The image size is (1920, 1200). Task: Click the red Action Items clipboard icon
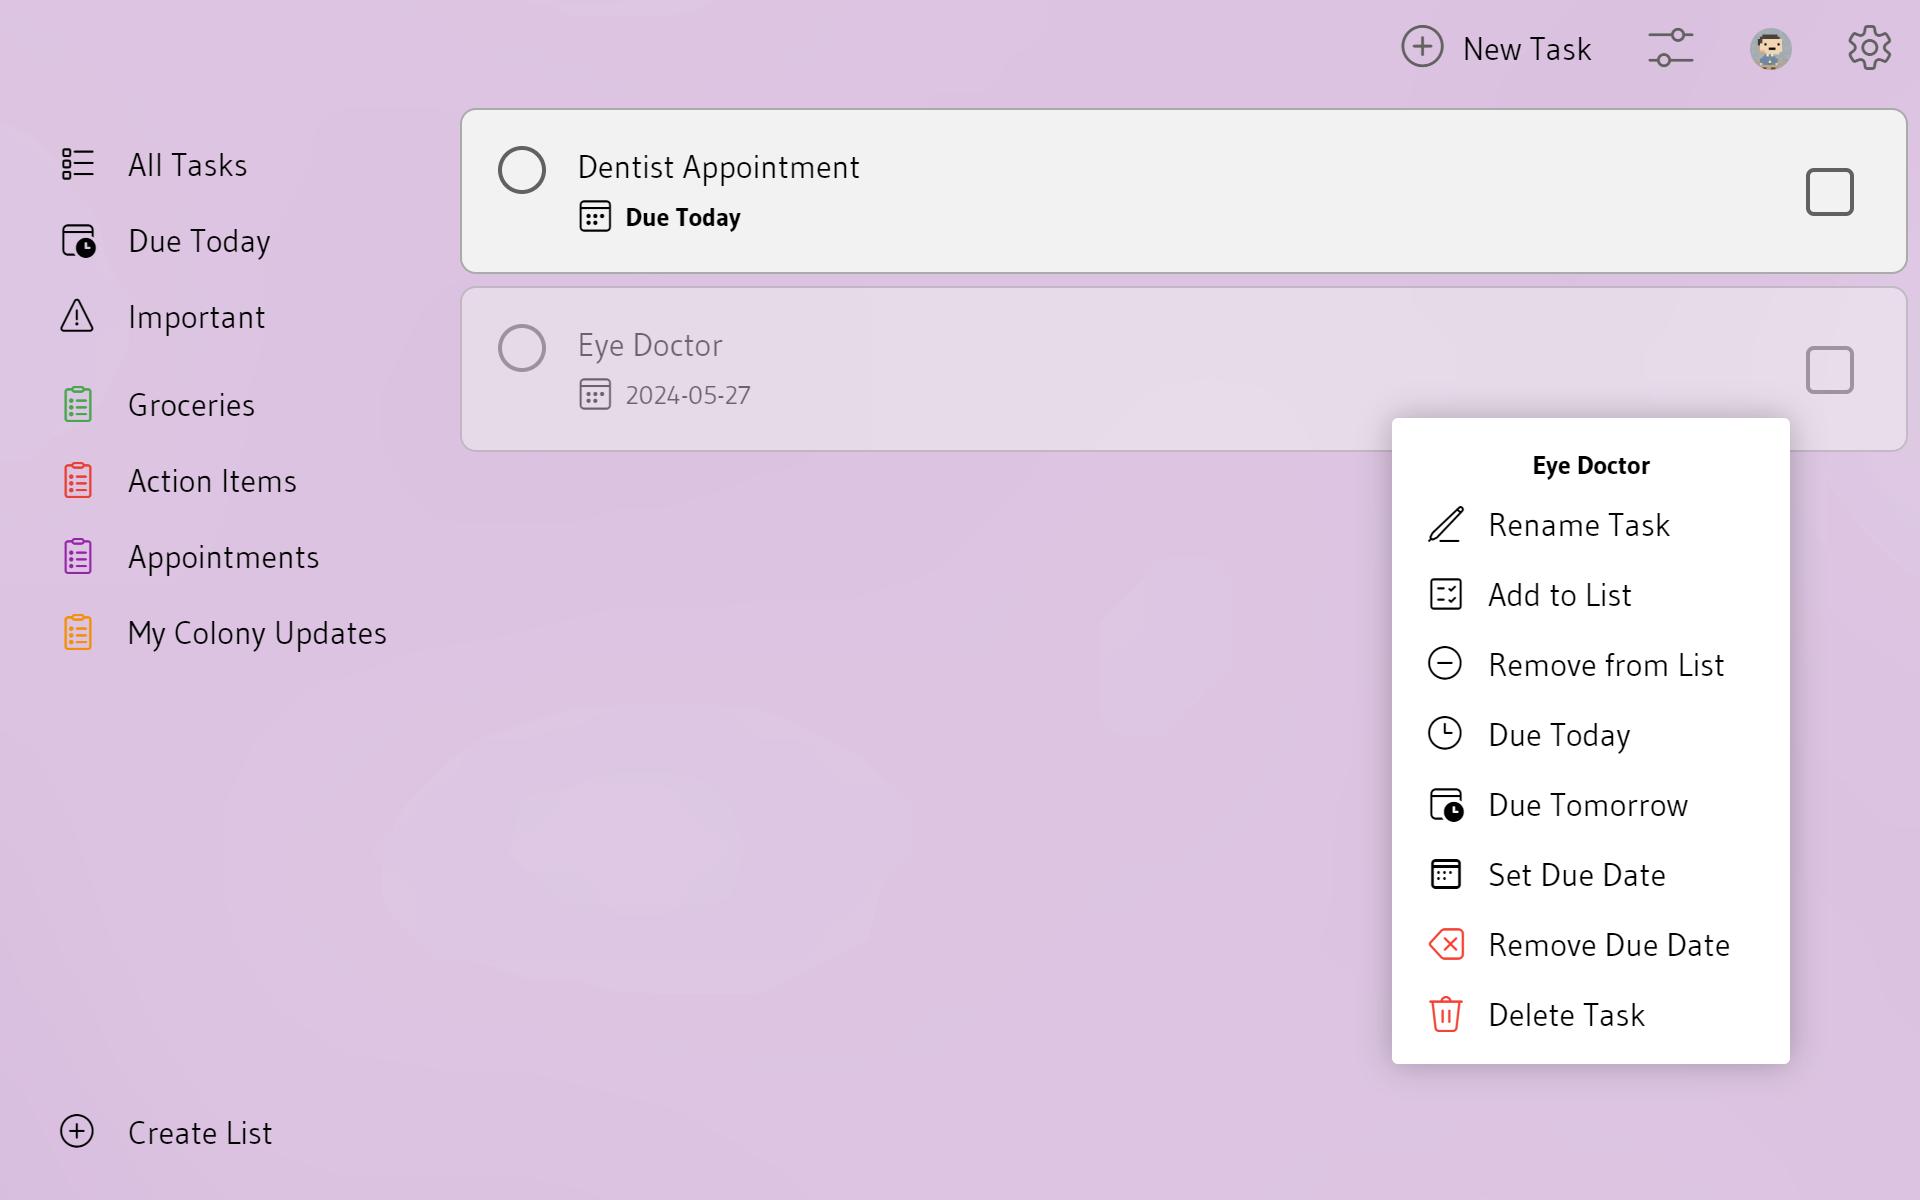coord(78,480)
